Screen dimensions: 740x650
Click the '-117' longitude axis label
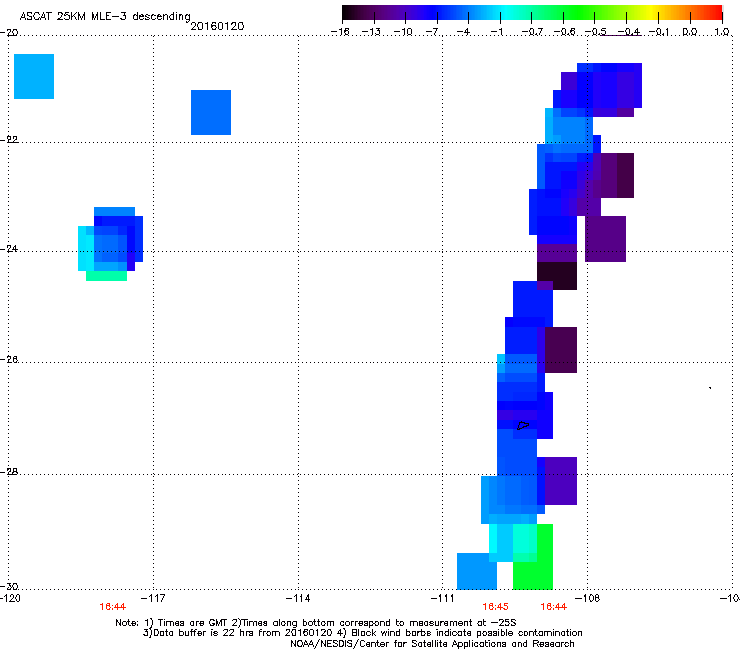point(153,599)
